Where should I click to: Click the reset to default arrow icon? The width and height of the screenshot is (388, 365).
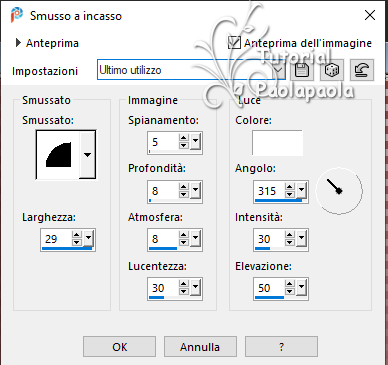tap(362, 70)
